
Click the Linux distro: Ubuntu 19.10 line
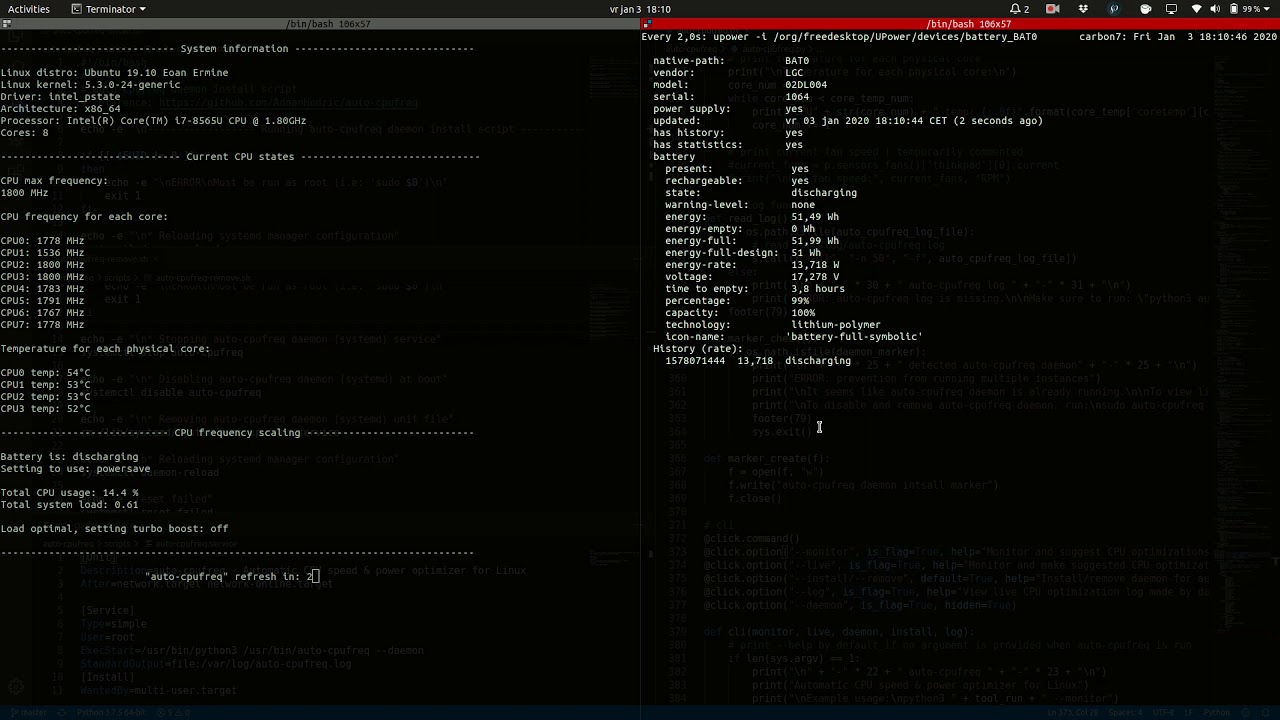pyautogui.click(x=114, y=72)
